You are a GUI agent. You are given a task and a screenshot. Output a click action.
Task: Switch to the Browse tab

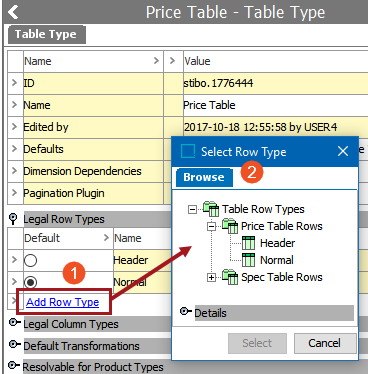[x=204, y=177]
